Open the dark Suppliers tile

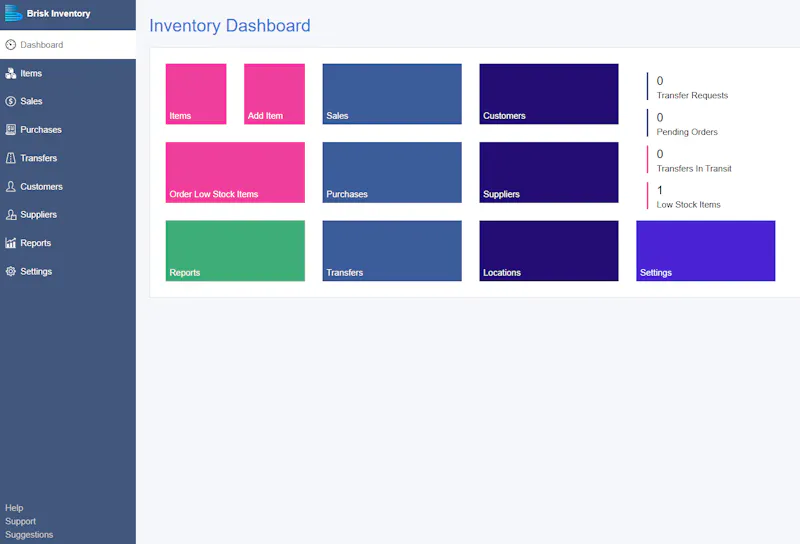coord(549,172)
